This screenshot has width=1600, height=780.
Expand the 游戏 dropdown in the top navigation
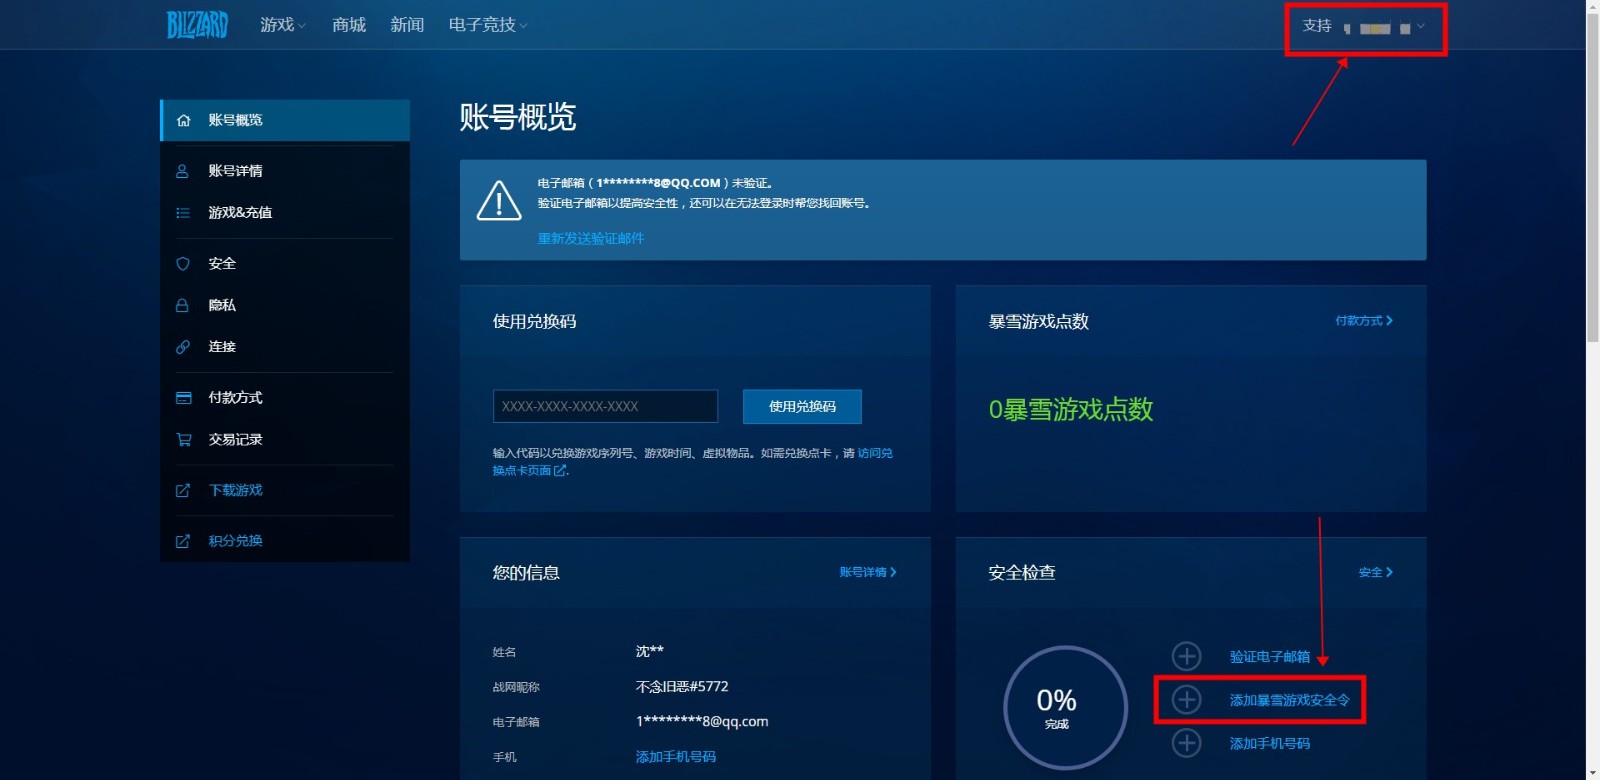283,25
